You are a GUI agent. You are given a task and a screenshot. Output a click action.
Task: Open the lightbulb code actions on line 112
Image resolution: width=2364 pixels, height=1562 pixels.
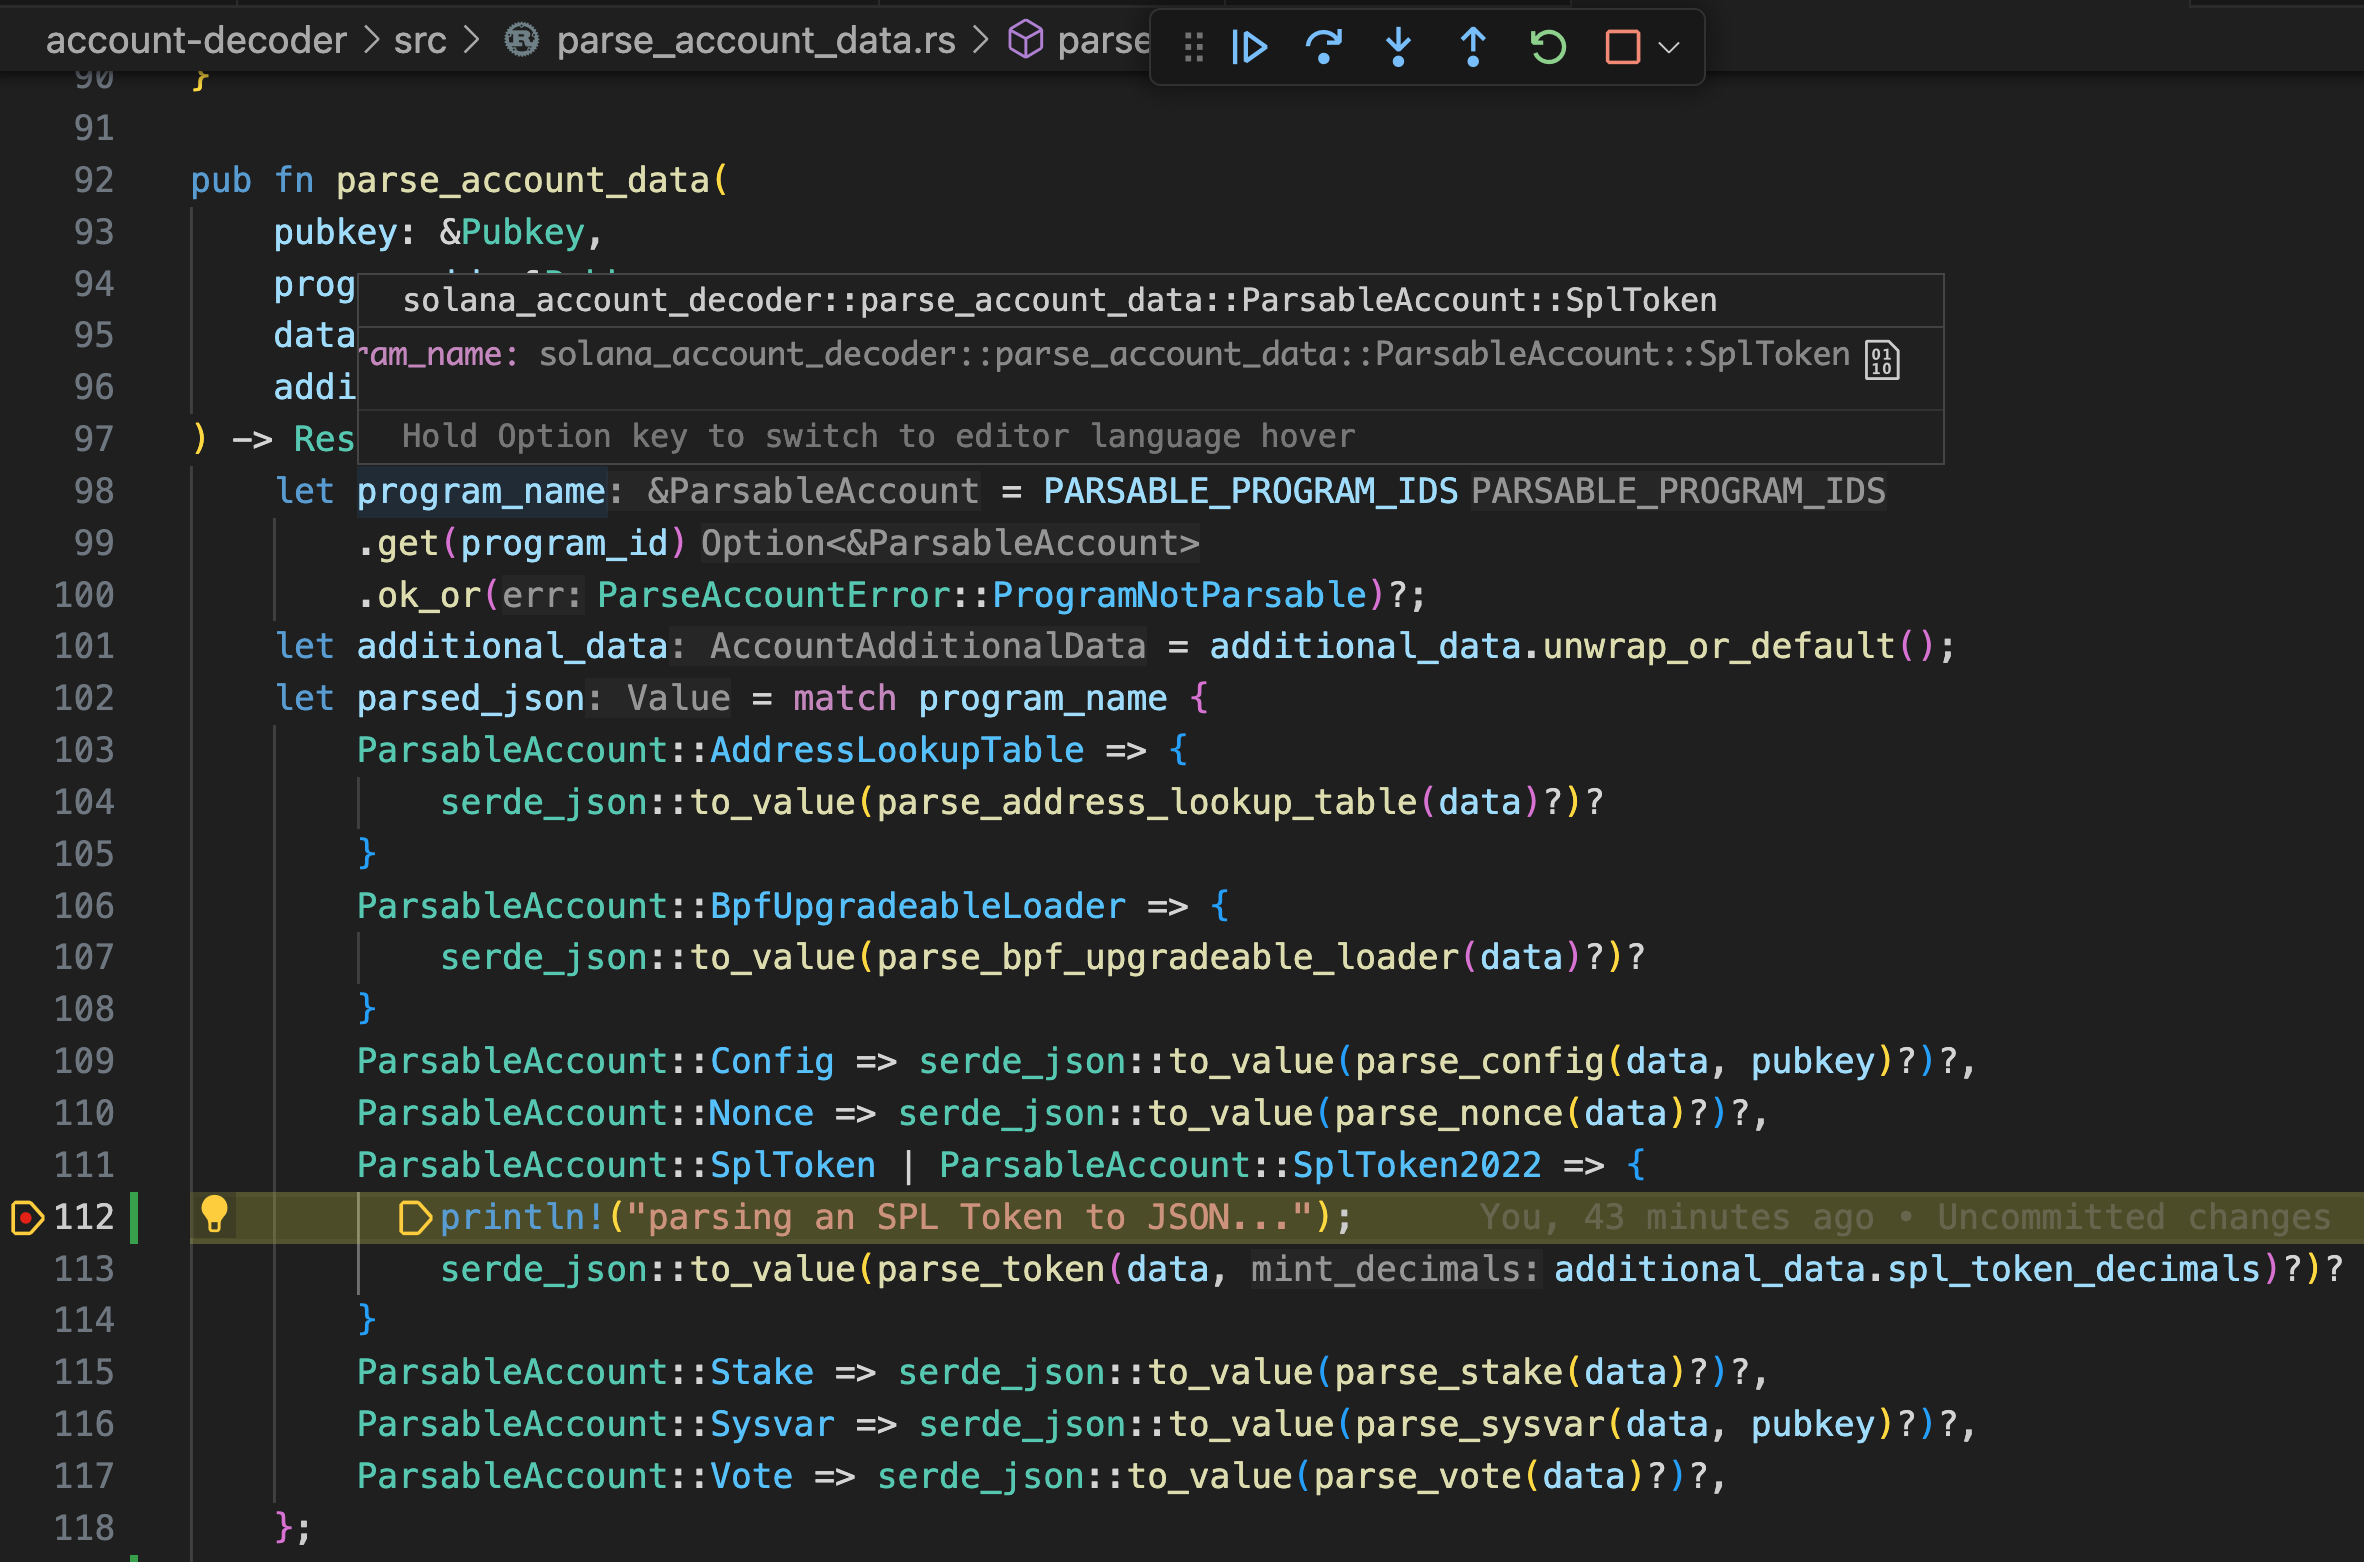coord(214,1214)
